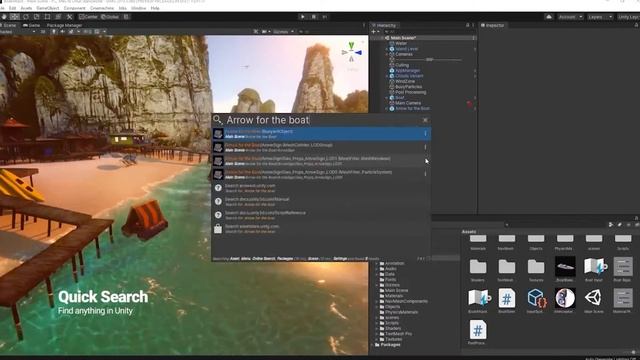640x360 pixels.
Task: Select the Move tool in the toolbar
Action: pyautogui.click(x=15, y=17)
